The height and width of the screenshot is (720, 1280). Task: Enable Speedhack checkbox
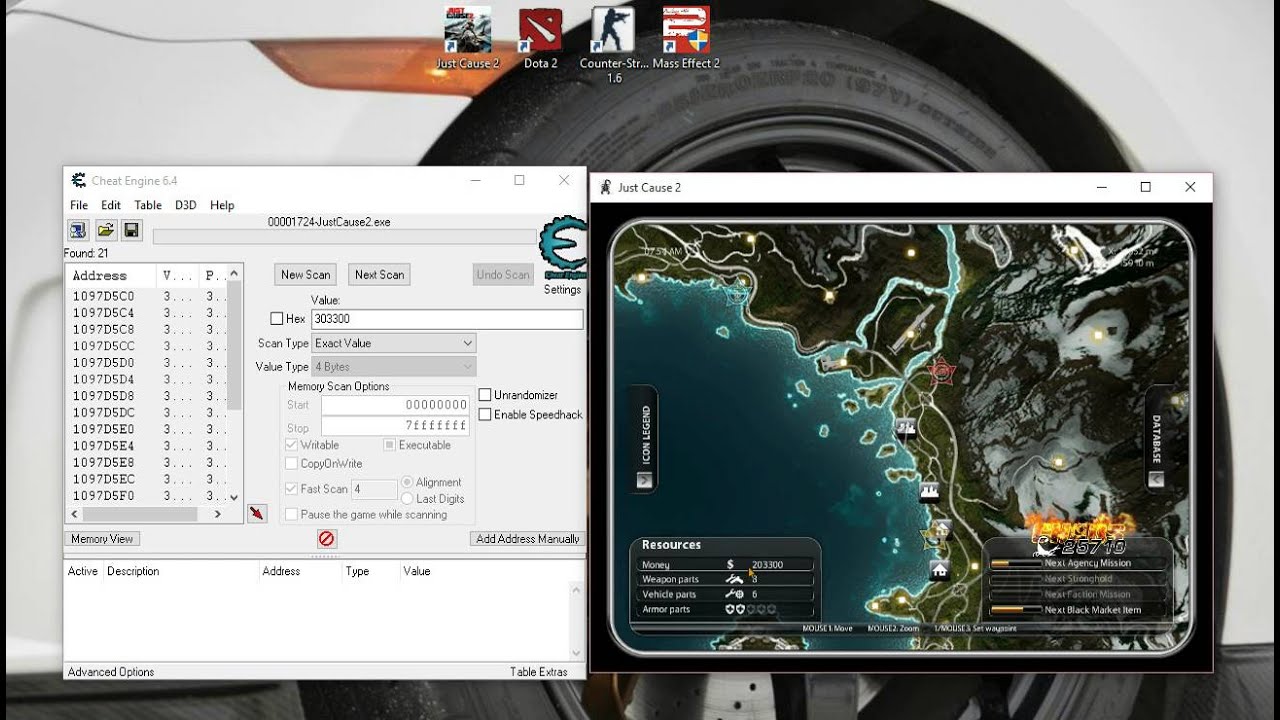484,413
